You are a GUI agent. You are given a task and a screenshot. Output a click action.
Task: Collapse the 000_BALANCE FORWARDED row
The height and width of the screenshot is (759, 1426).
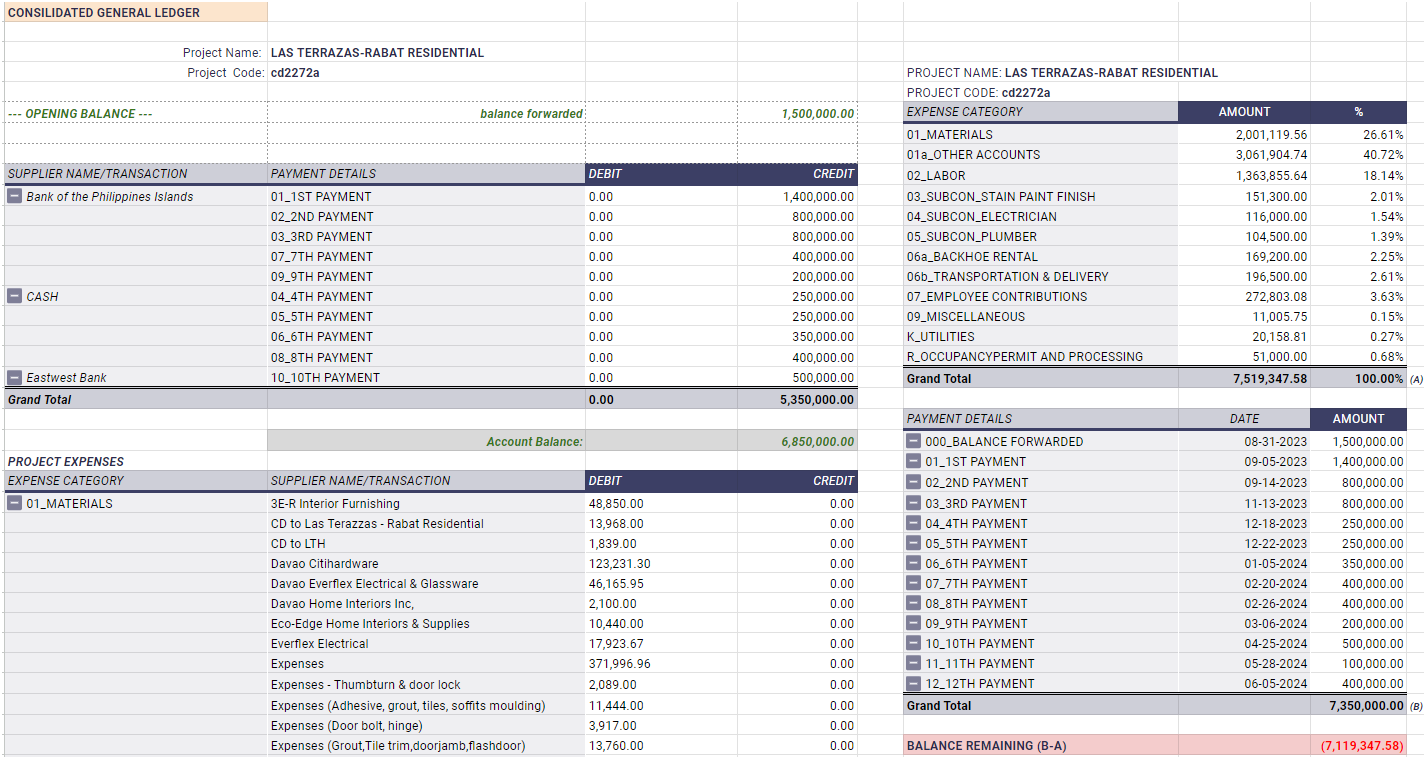914,441
